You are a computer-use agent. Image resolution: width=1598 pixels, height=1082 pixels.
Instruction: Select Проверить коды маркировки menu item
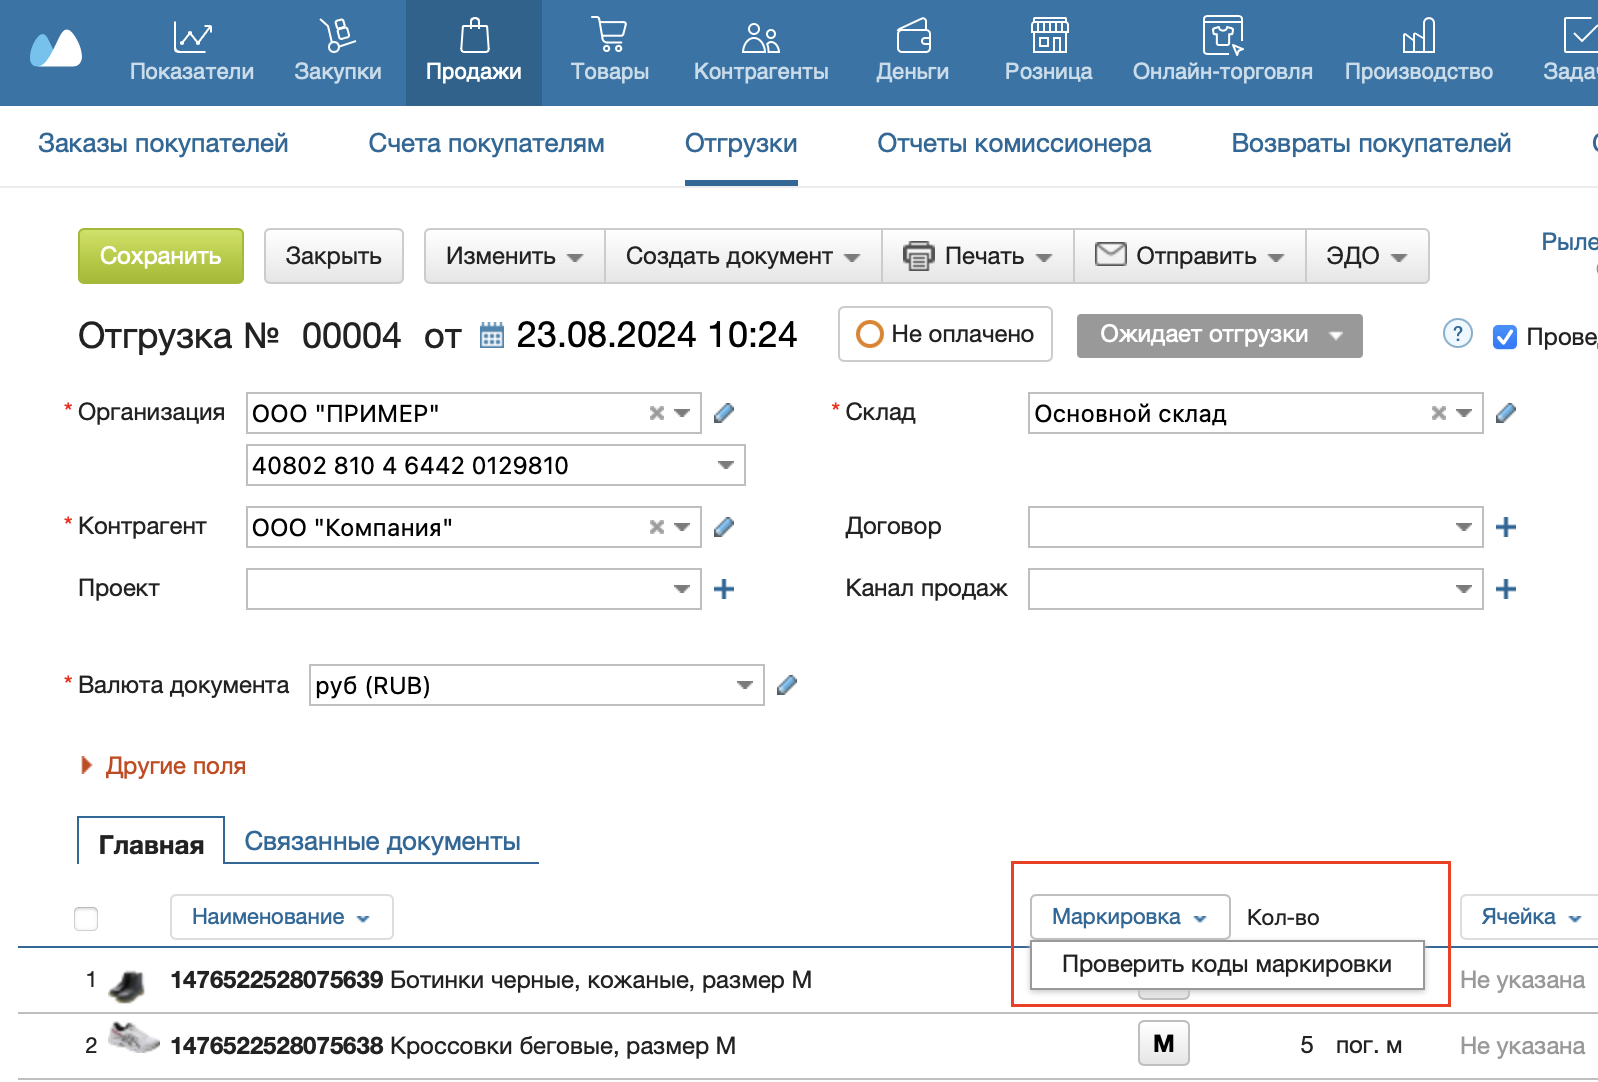(1227, 964)
